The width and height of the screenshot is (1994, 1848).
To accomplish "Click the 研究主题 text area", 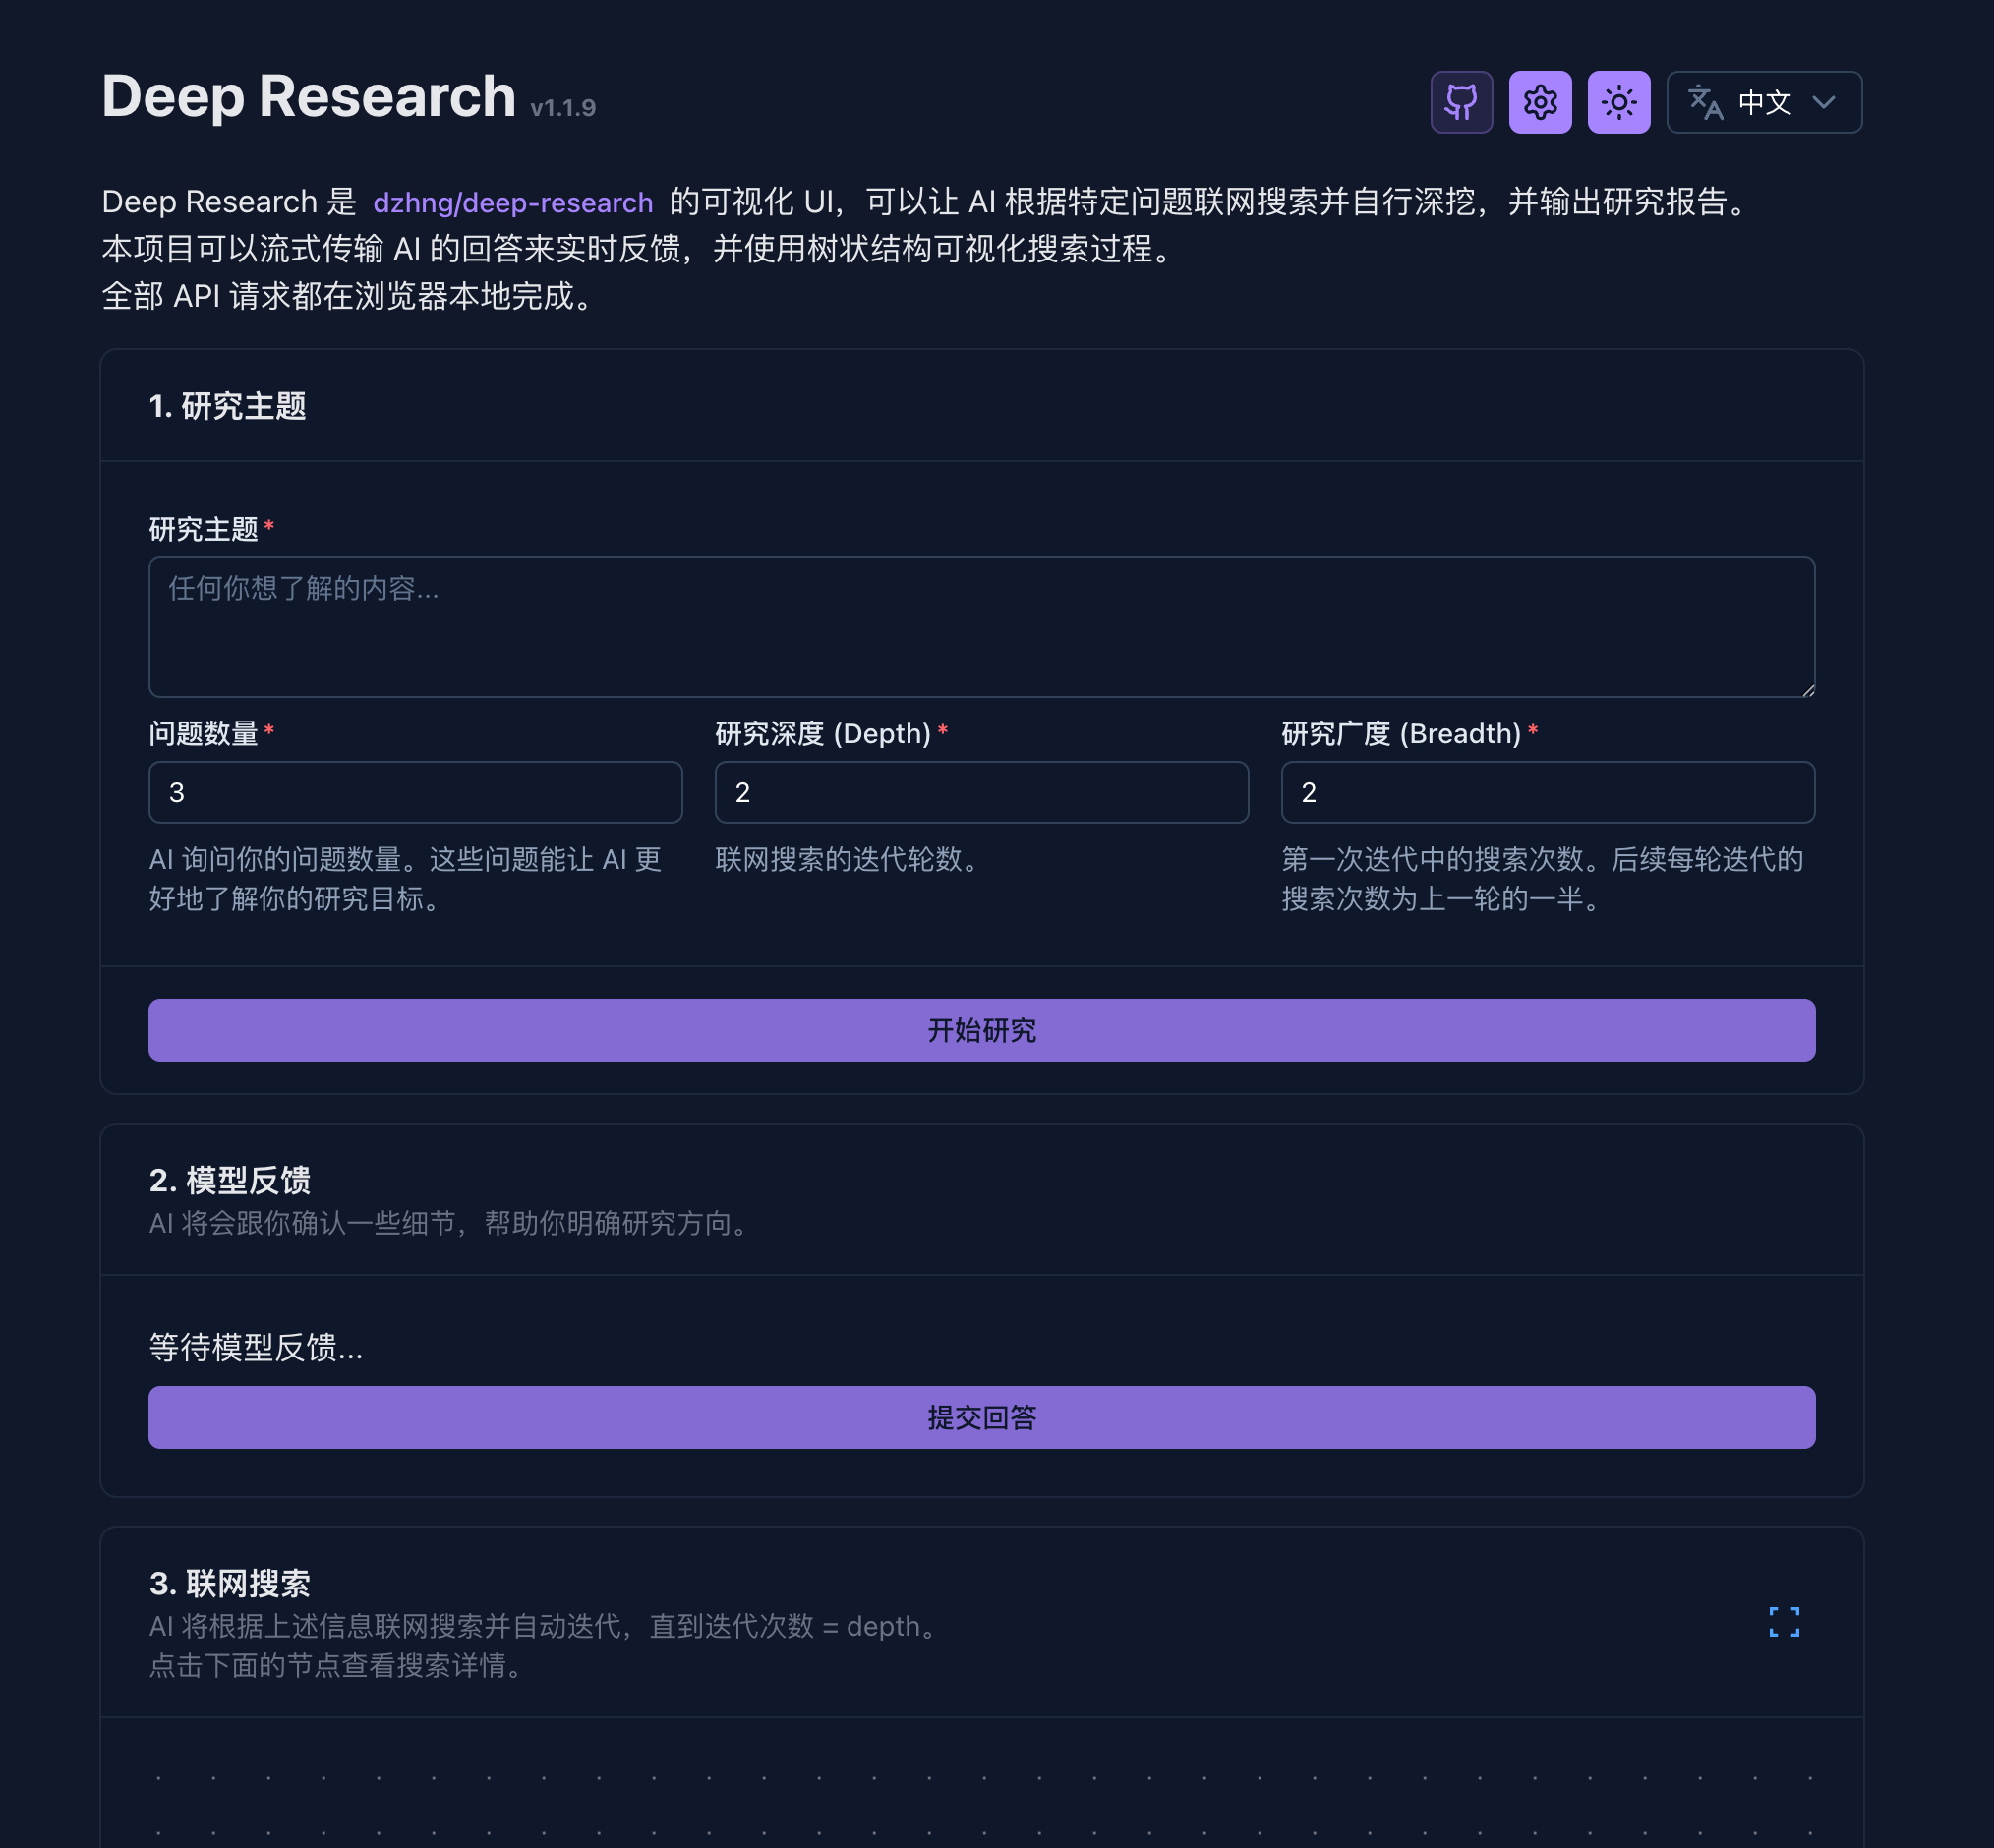I will pos(982,627).
